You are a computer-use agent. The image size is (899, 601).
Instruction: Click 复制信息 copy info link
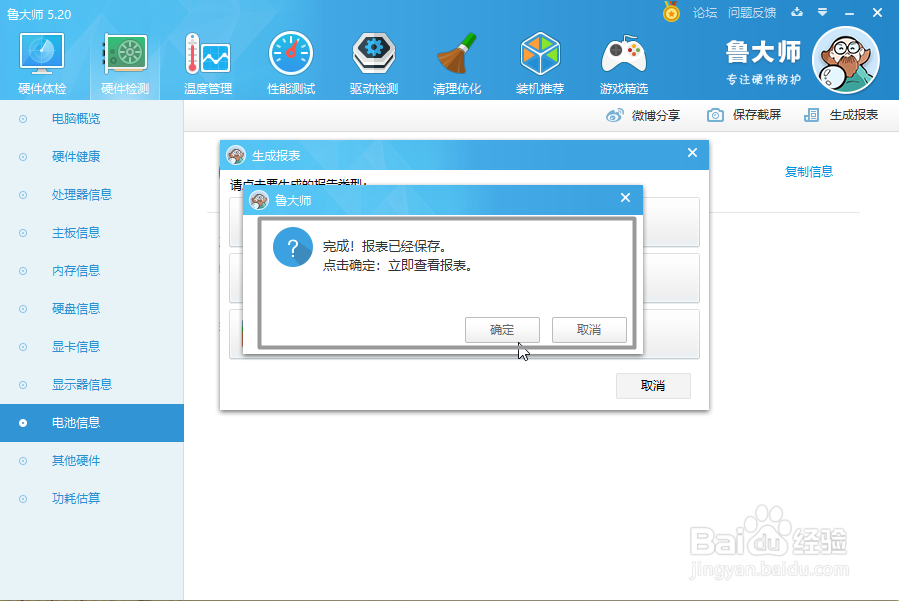pos(808,171)
